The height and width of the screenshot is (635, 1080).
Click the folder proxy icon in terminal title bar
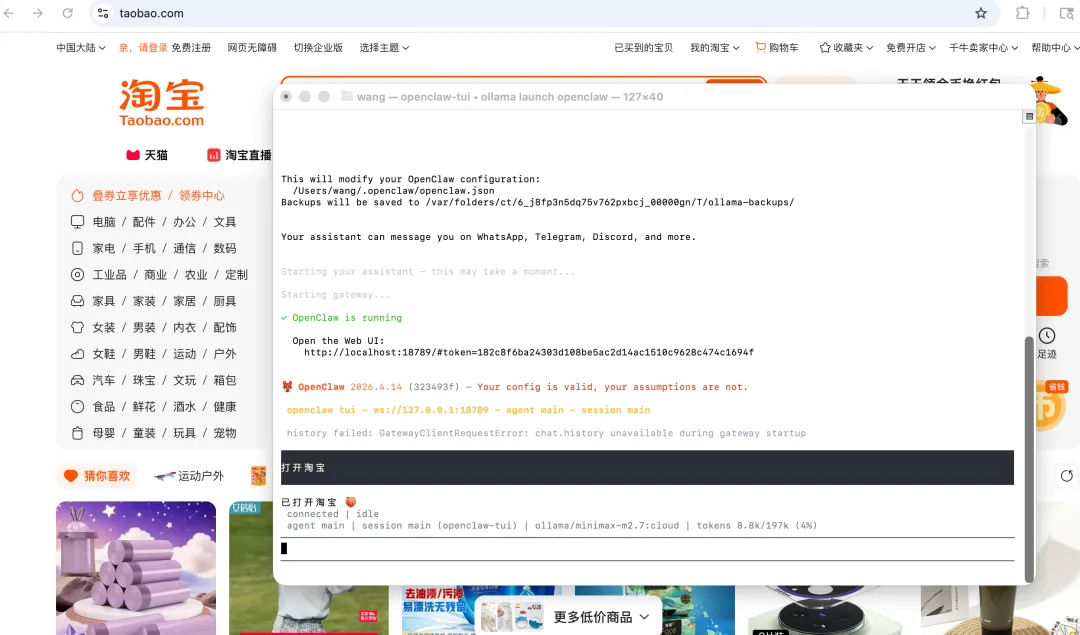click(x=346, y=96)
